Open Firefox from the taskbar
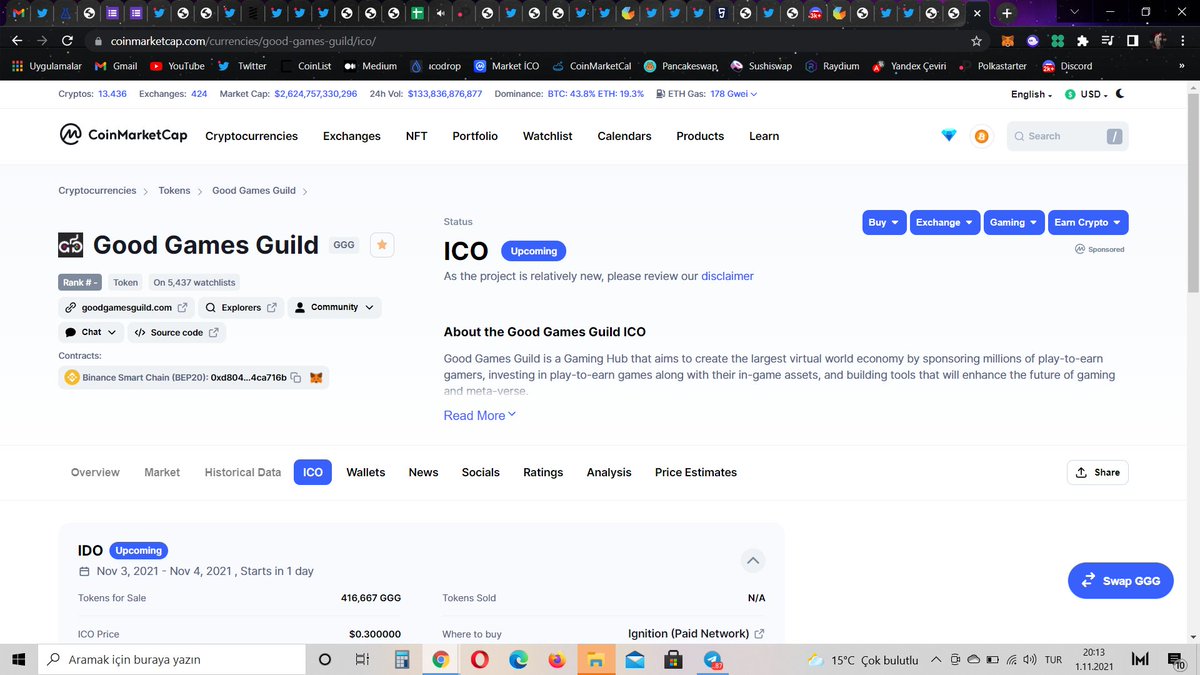This screenshot has height=675, width=1200. 557,659
